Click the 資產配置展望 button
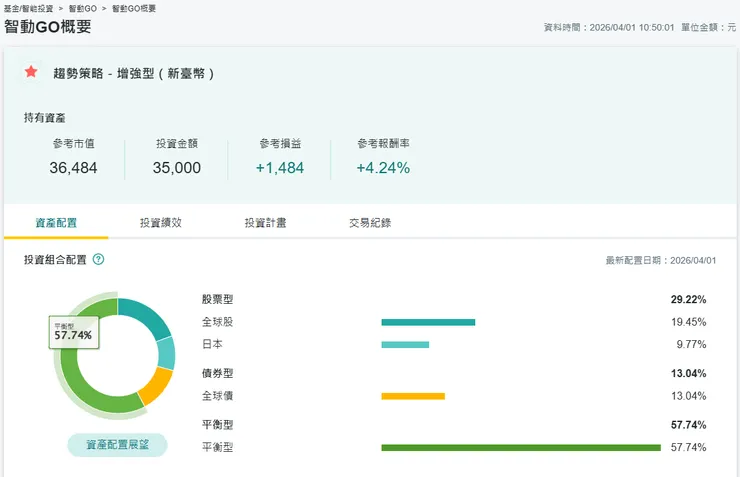The width and height of the screenshot is (740, 477). 118,445
